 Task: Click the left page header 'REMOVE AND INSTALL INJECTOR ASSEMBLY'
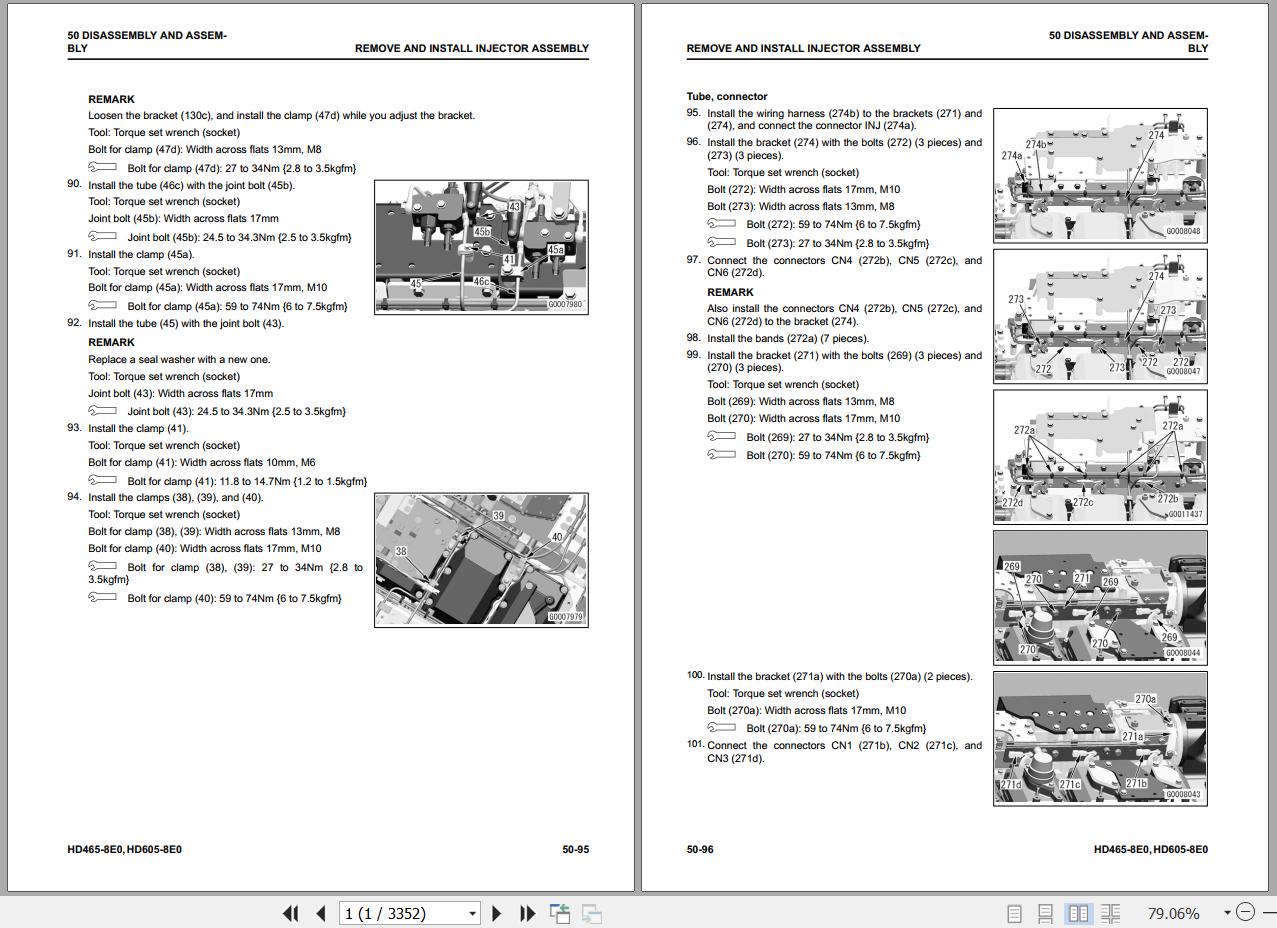[472, 48]
